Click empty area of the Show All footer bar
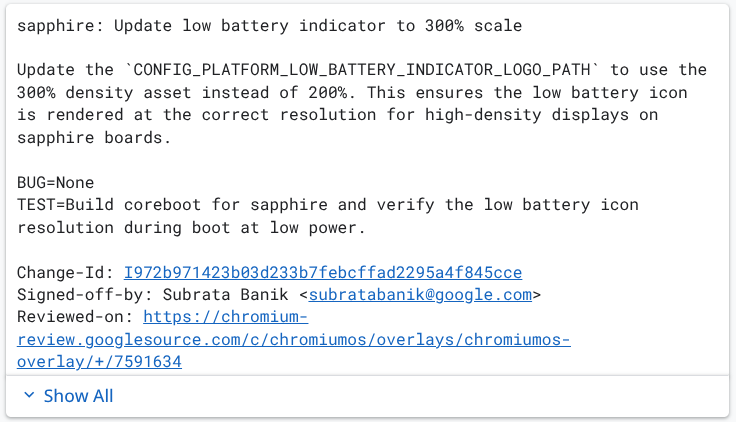Viewport: 736px width, 422px height. pos(450,396)
